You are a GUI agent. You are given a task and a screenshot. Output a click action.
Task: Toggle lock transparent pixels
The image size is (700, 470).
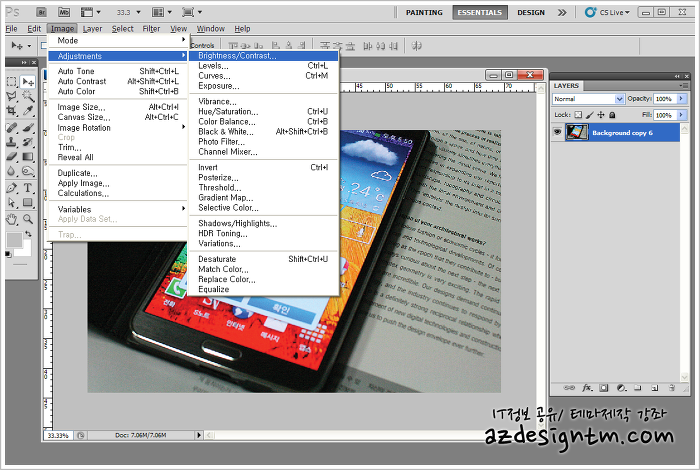(578, 115)
